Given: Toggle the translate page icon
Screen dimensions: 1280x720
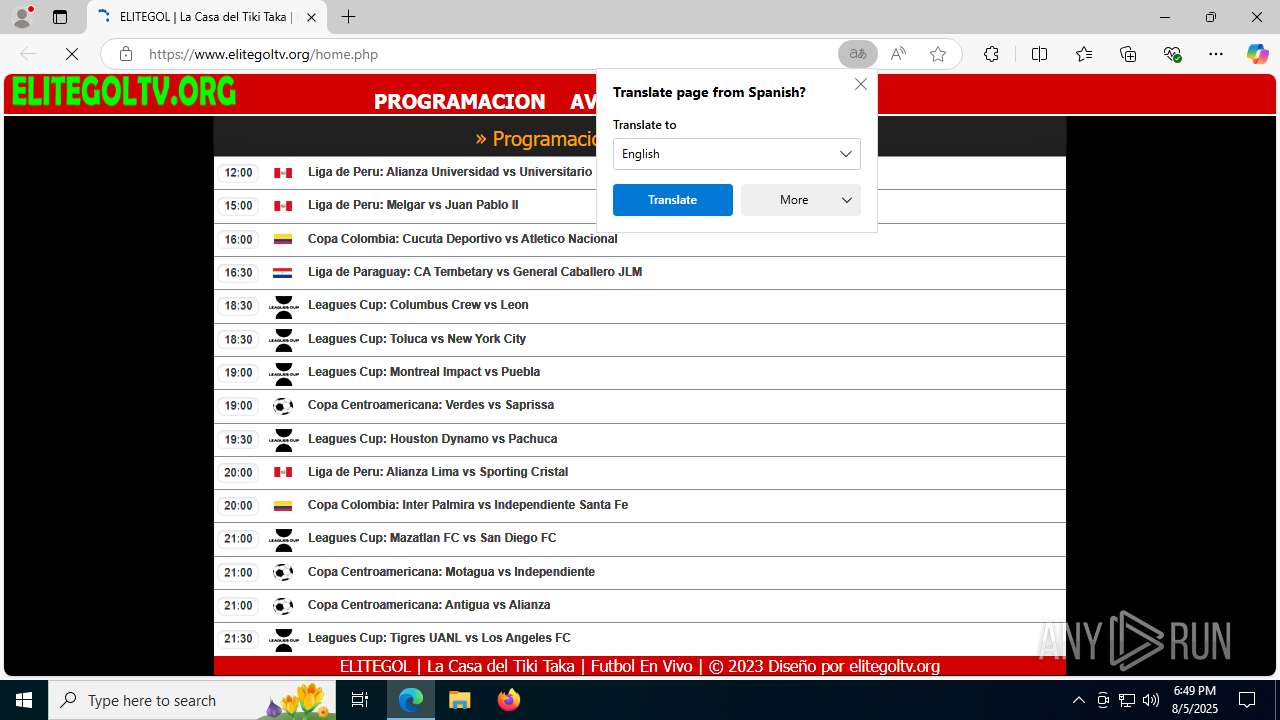Looking at the screenshot, I should (858, 54).
